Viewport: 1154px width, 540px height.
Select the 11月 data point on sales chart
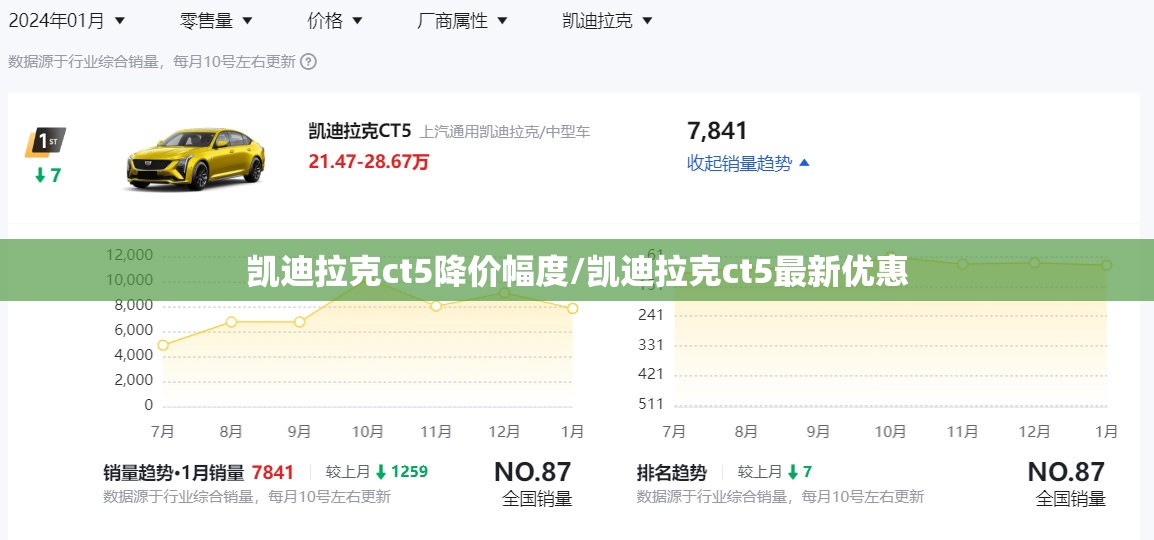pos(436,305)
